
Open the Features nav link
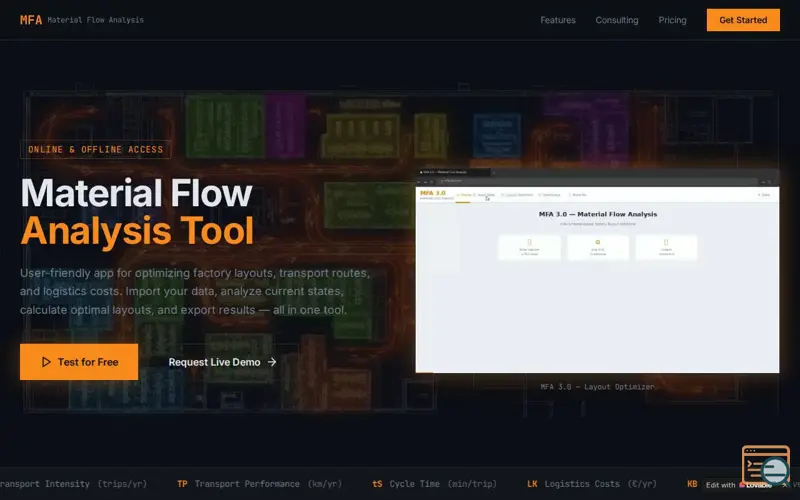point(558,20)
